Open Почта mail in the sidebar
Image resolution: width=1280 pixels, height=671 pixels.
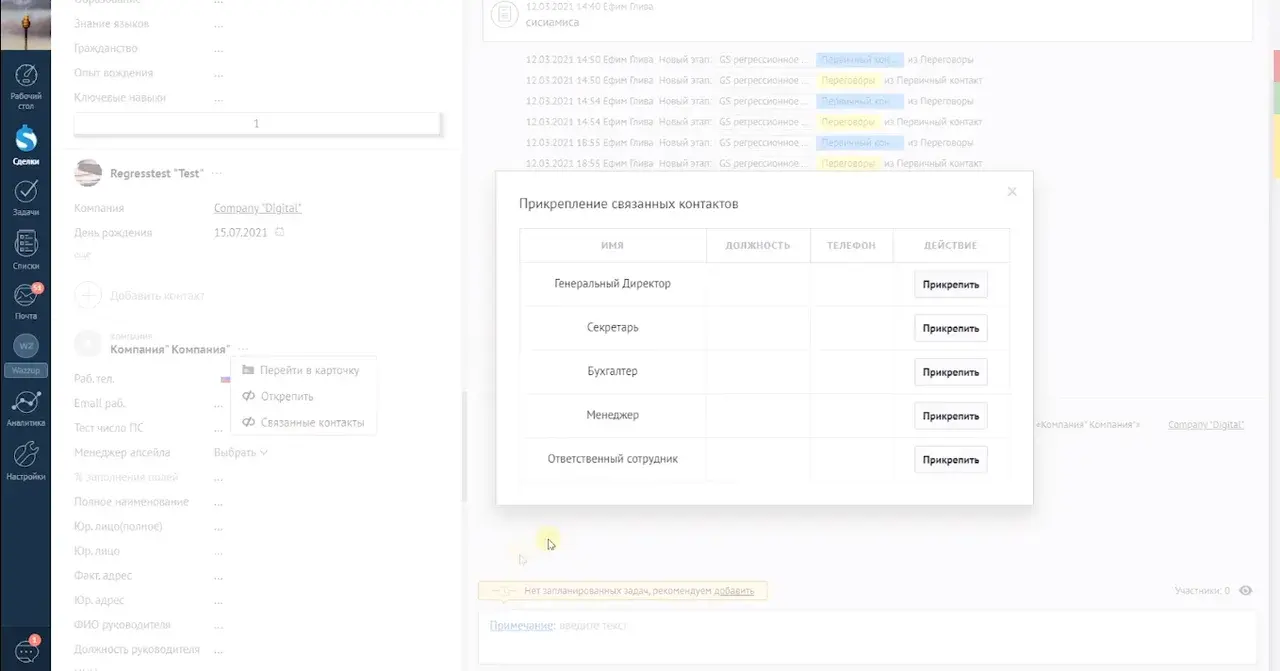click(x=26, y=302)
